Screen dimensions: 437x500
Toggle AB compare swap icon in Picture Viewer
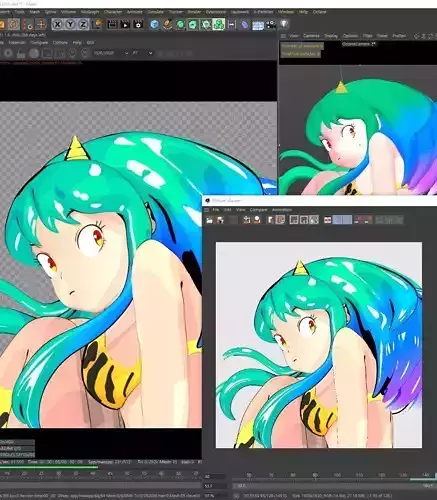pos(314,220)
